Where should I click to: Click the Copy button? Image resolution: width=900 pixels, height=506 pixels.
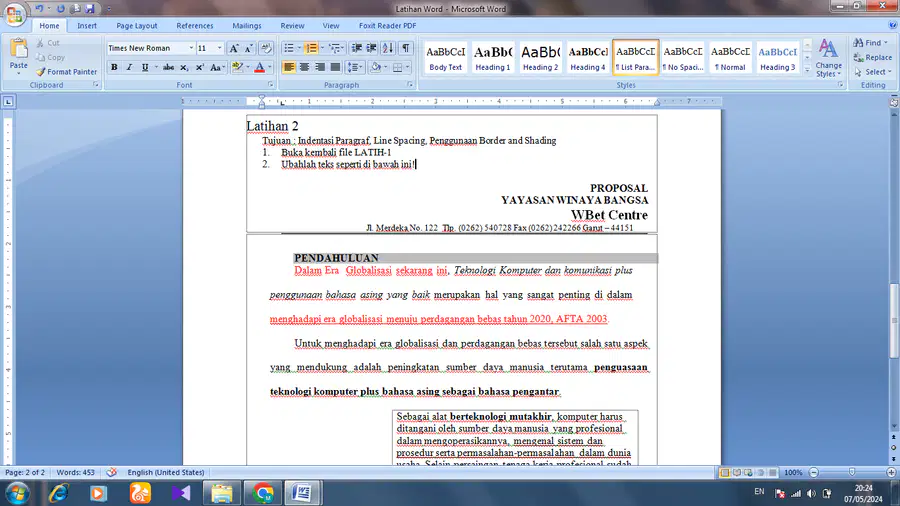[x=50, y=57]
